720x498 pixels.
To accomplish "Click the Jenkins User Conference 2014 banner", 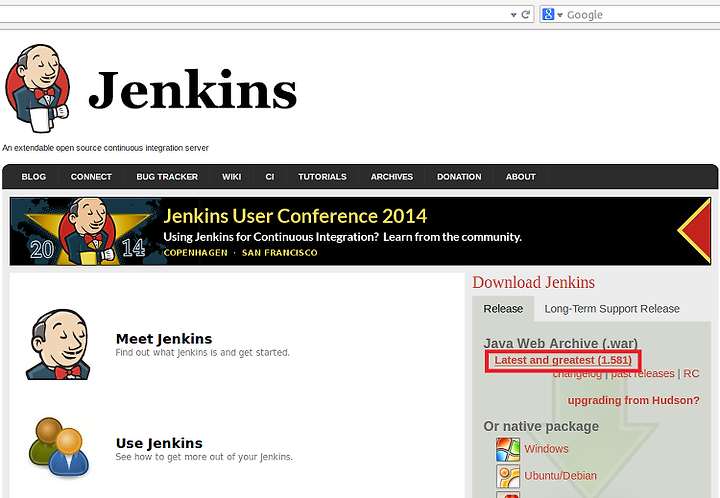I will 360,231.
